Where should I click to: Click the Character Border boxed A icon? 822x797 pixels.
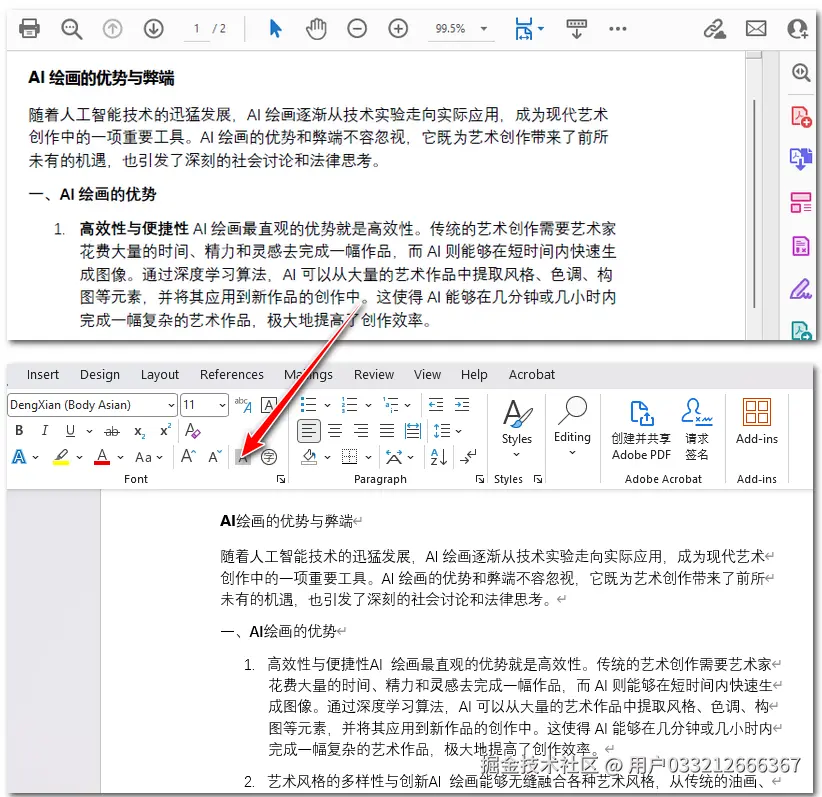(268, 405)
